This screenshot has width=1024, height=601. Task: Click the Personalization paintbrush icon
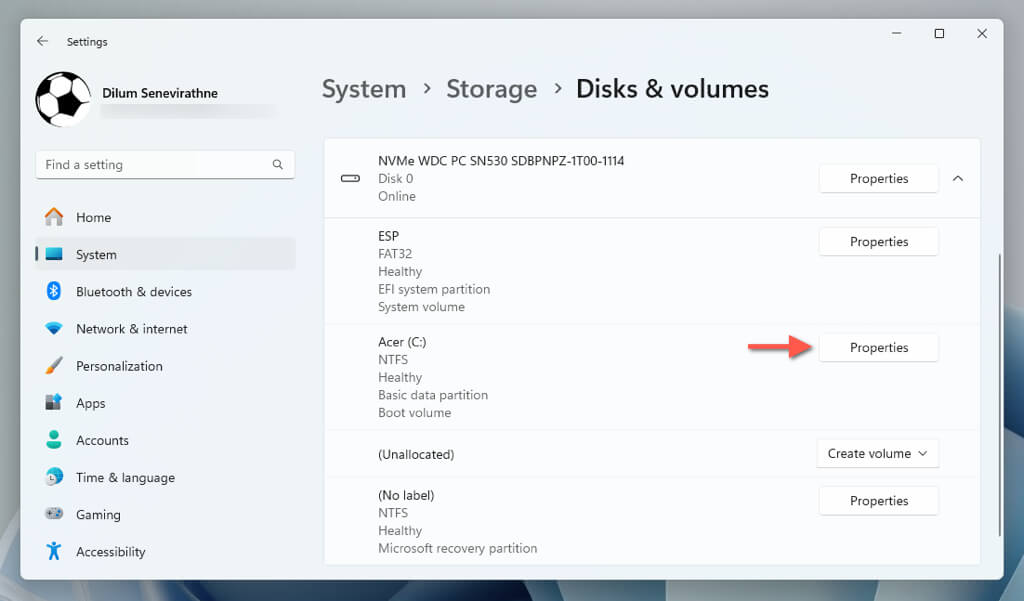coord(54,366)
